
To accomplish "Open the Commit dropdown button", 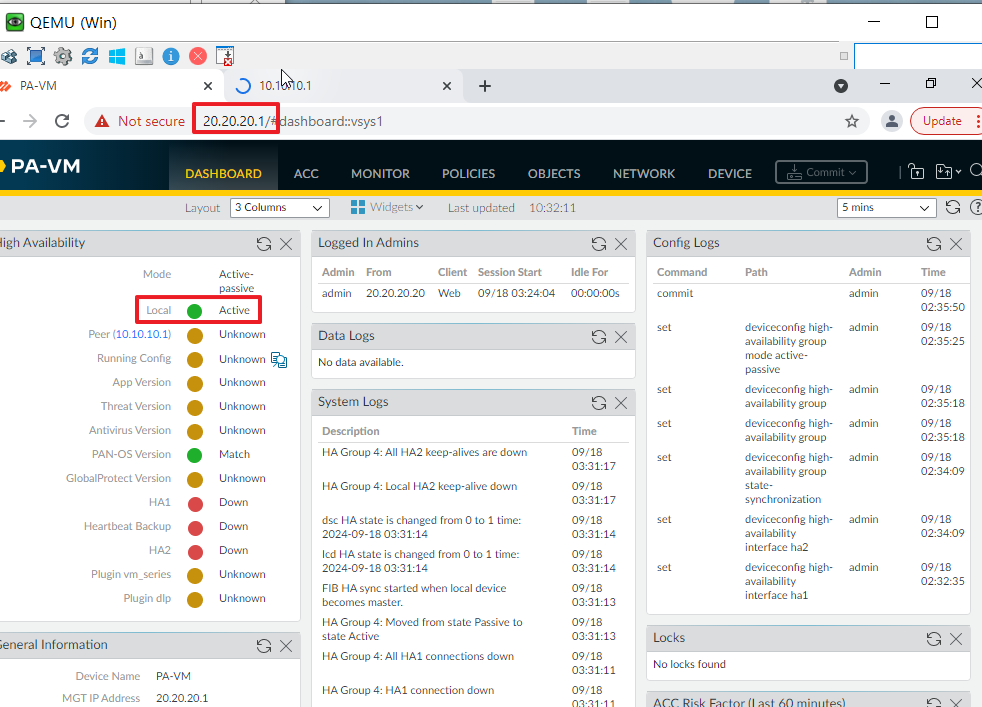I will click(821, 172).
